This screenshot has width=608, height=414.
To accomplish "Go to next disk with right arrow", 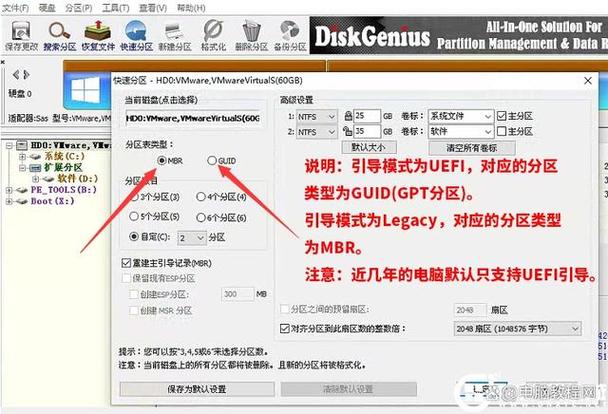I will (x=26, y=74).
